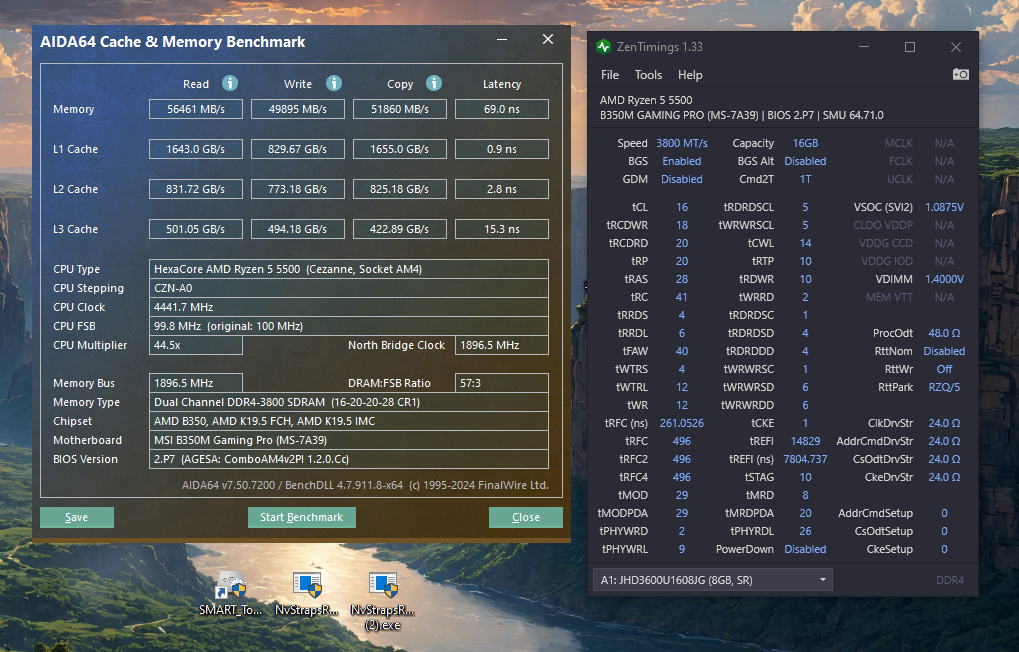Image resolution: width=1019 pixels, height=652 pixels.
Task: Click the BGS Enabled value
Action: point(682,161)
